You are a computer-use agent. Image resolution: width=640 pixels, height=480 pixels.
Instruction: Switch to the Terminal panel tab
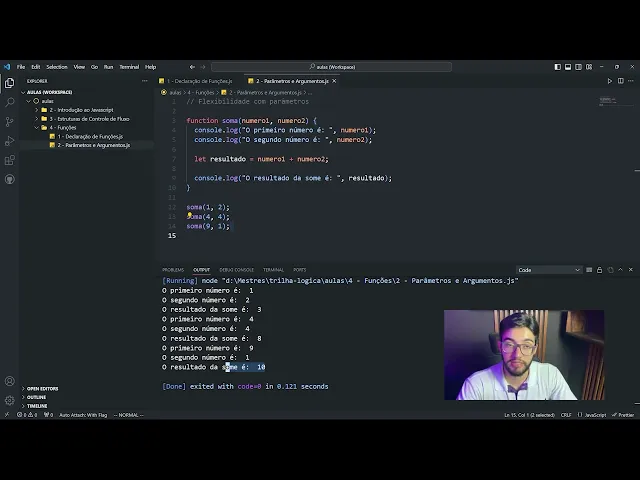273,270
